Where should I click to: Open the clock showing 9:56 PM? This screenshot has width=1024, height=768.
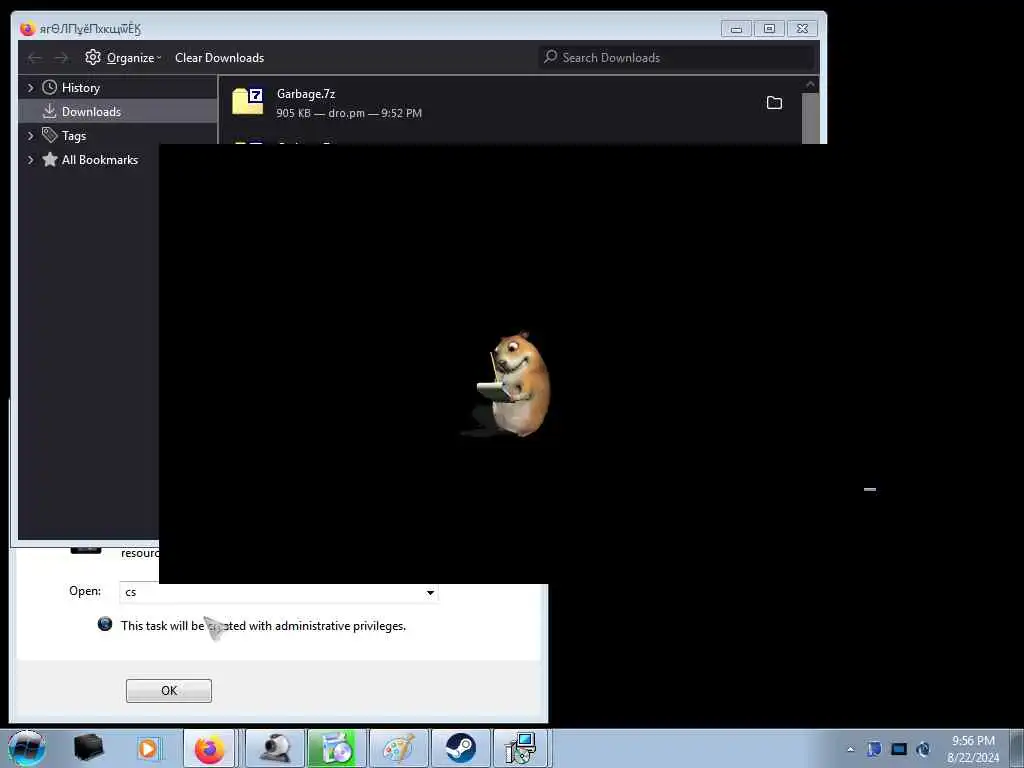(x=973, y=749)
